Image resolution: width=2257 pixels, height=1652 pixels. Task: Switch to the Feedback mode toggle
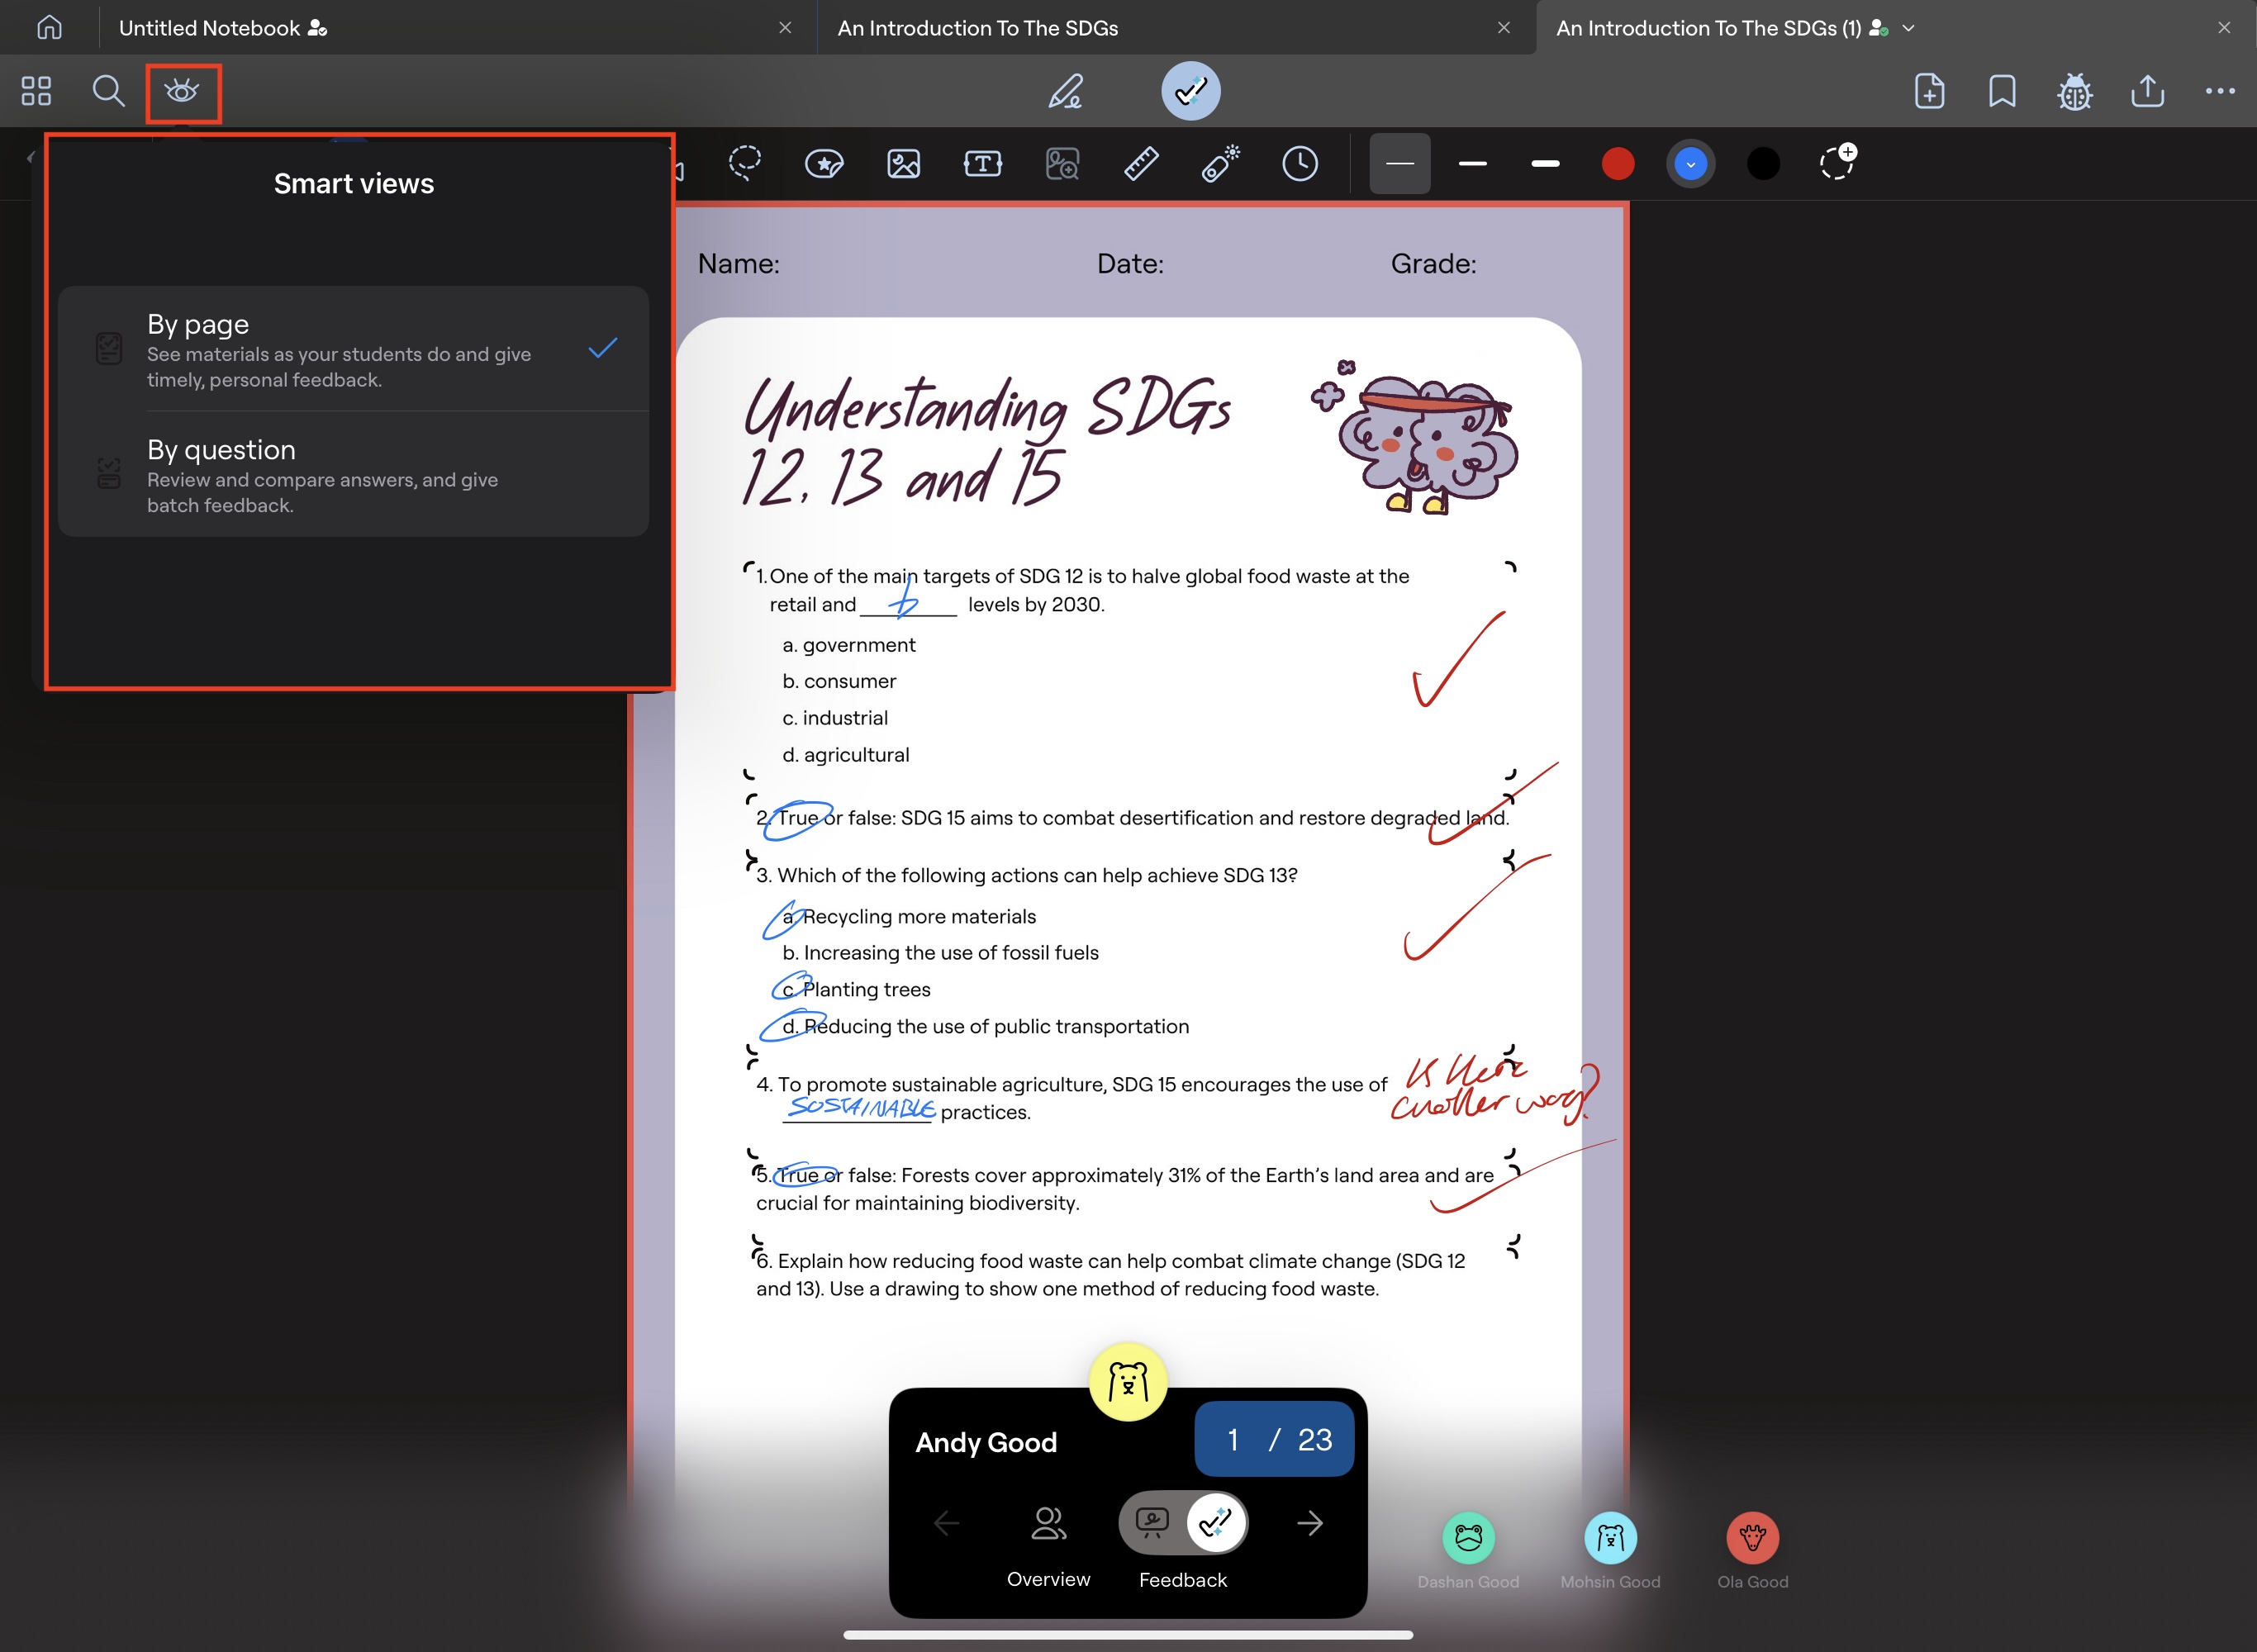1215,1522
